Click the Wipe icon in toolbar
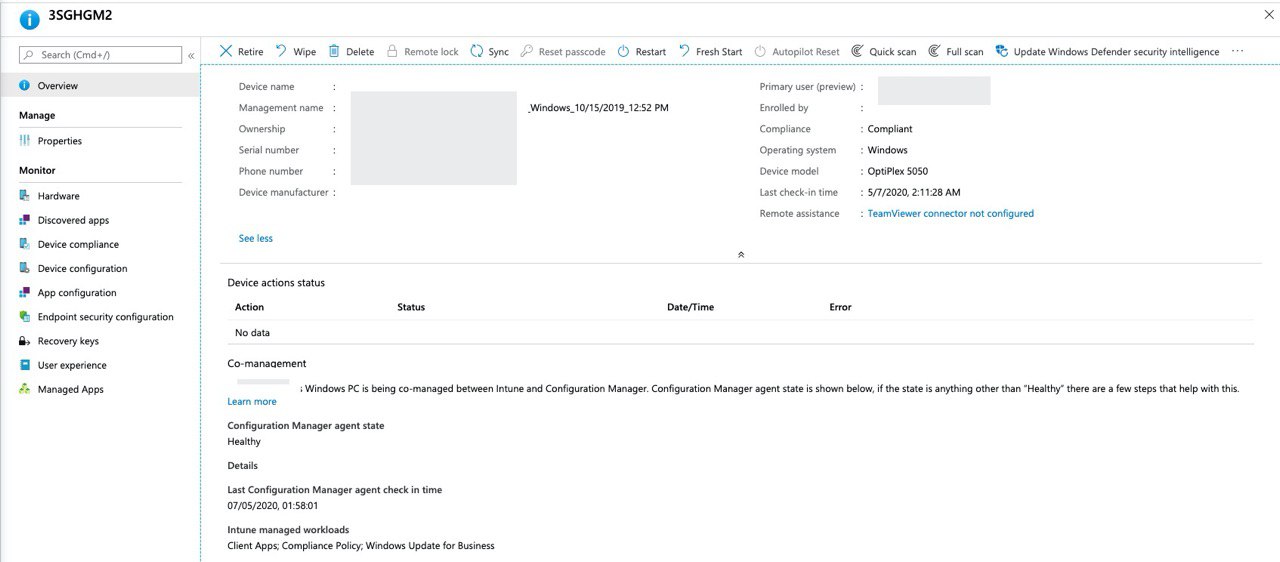This screenshot has width=1280, height=562. coord(281,51)
